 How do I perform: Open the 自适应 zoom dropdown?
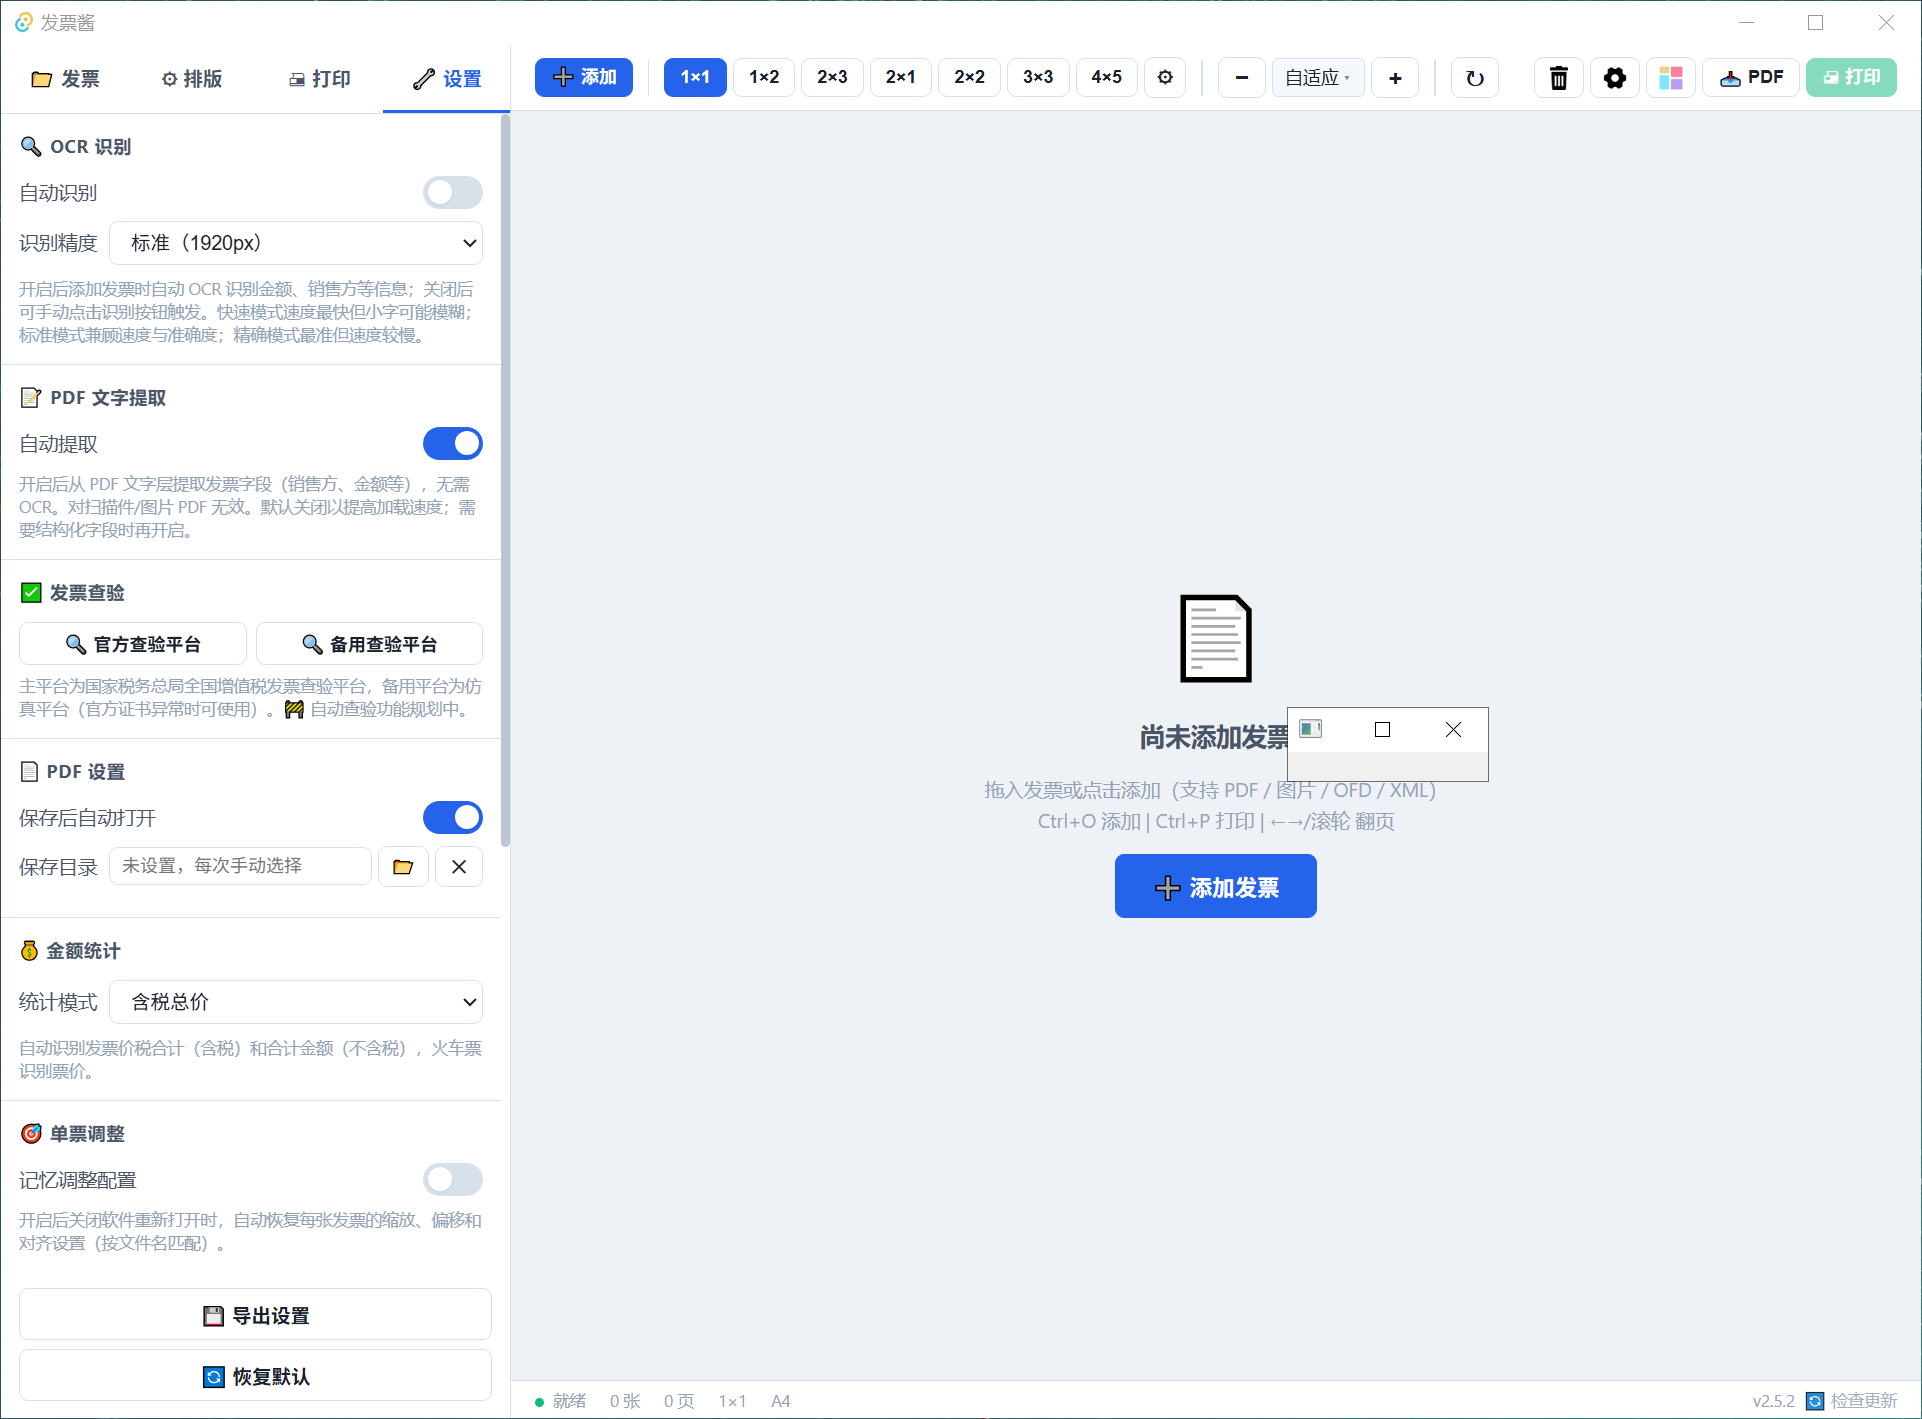pyautogui.click(x=1318, y=78)
